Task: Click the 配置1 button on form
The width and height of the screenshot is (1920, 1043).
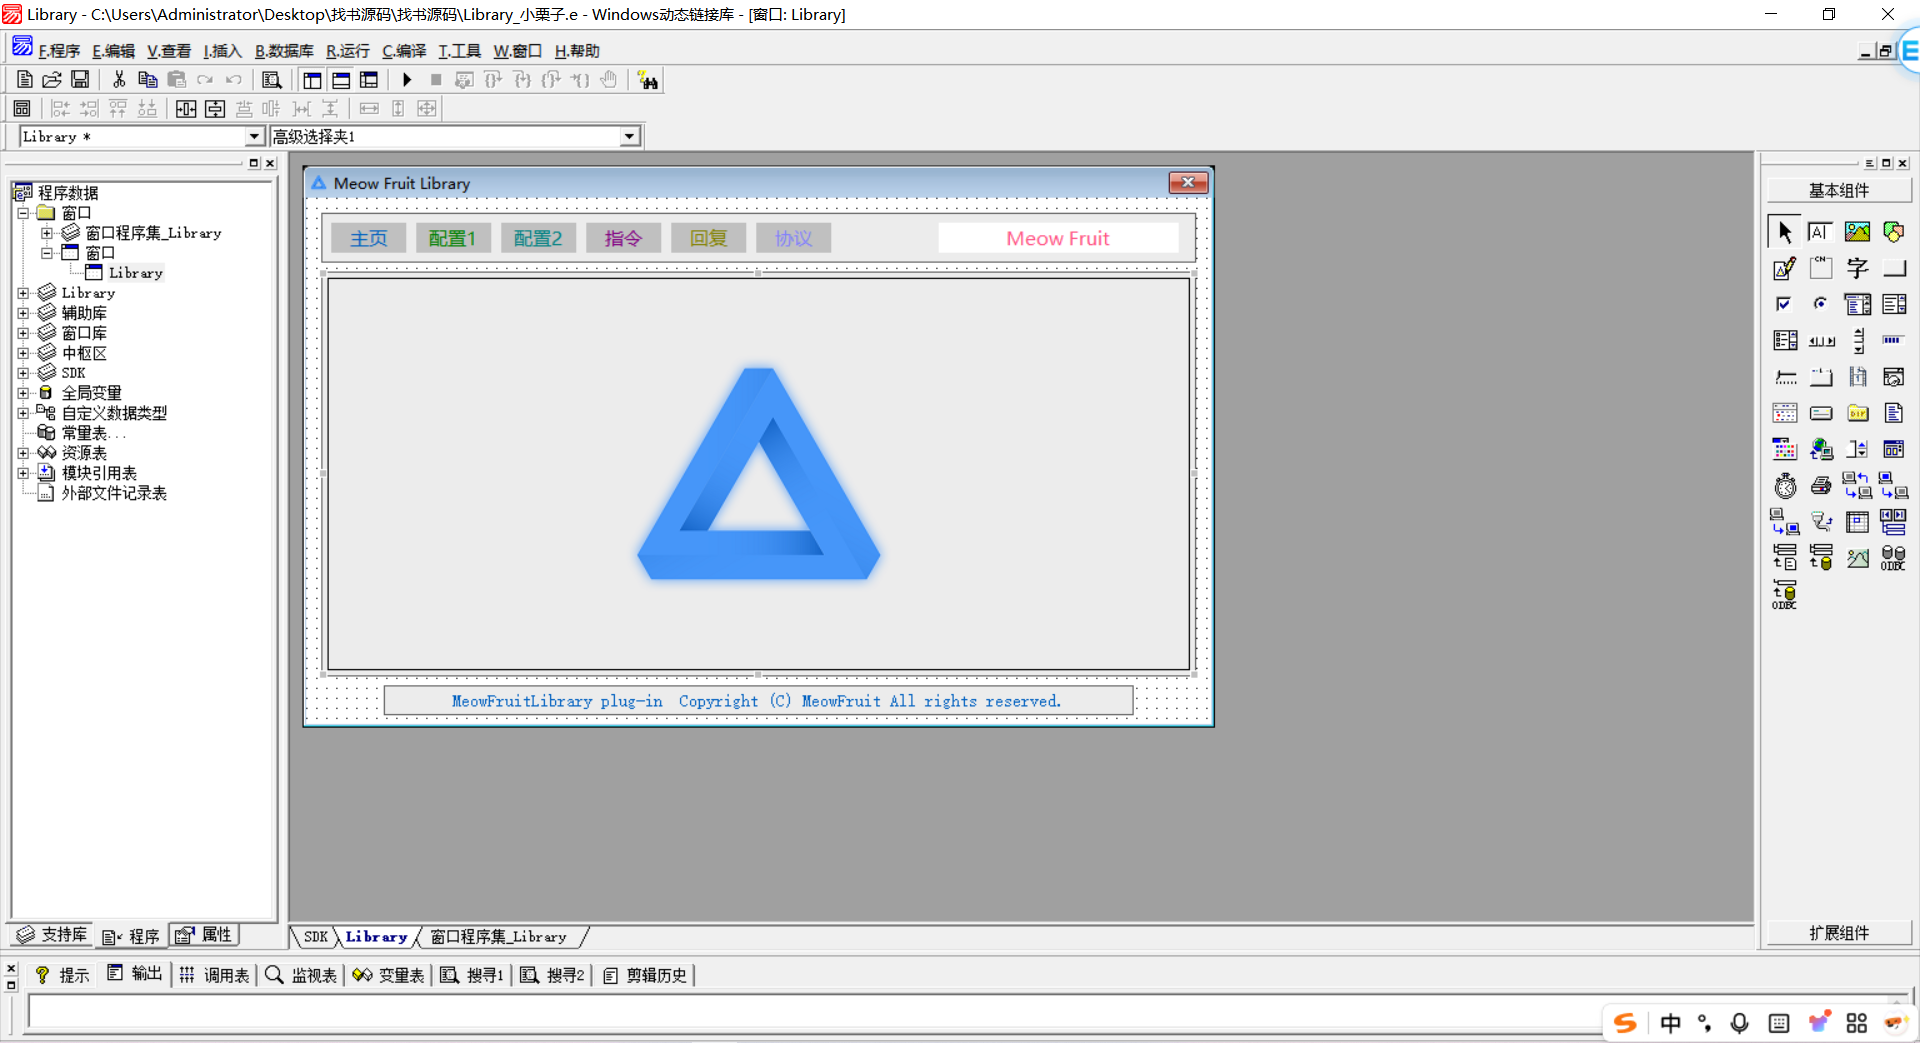Action: [452, 238]
